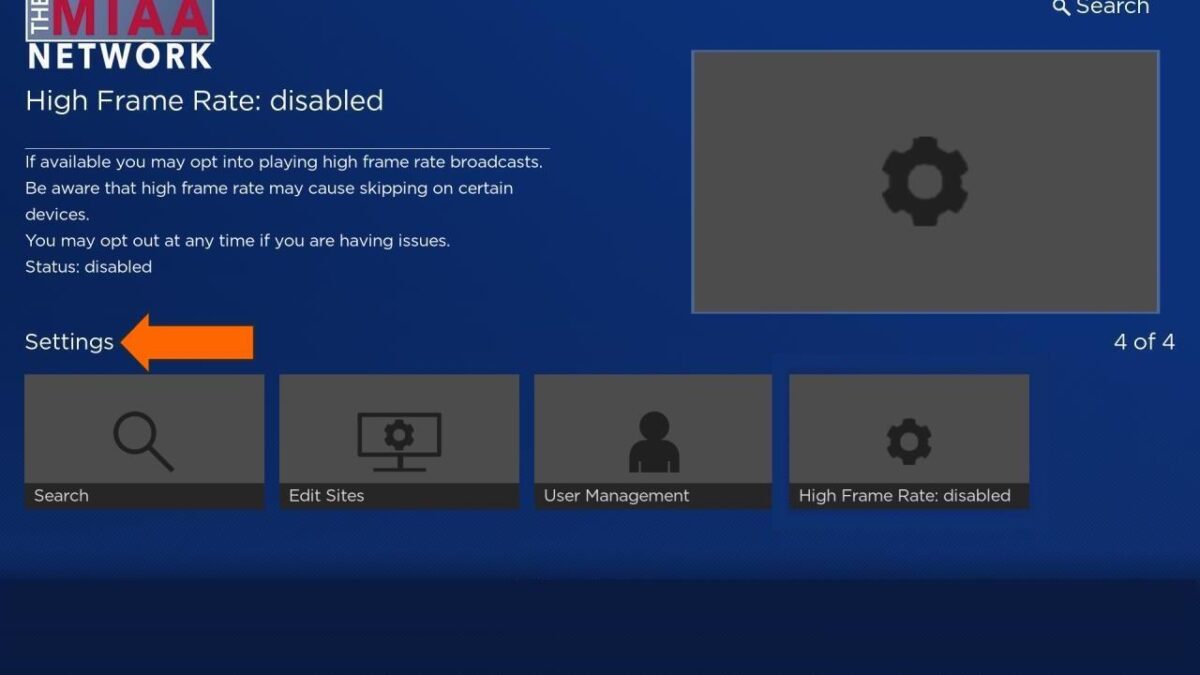Viewport: 1200px width, 675px height.
Task: Click the Status: disabled indicator
Action: tap(88, 266)
